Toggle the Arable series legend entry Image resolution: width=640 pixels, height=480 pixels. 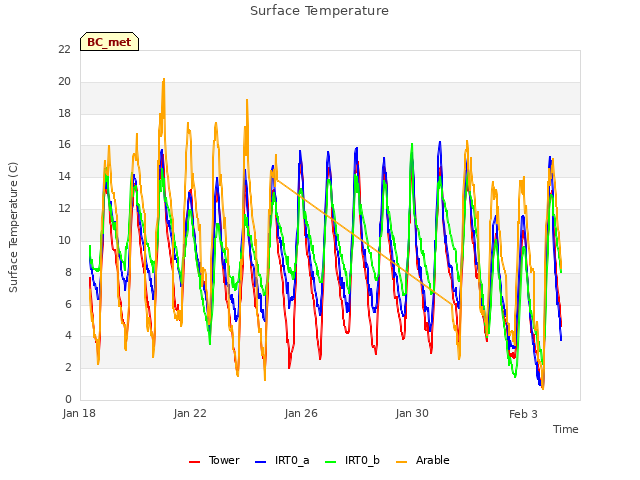(422, 460)
